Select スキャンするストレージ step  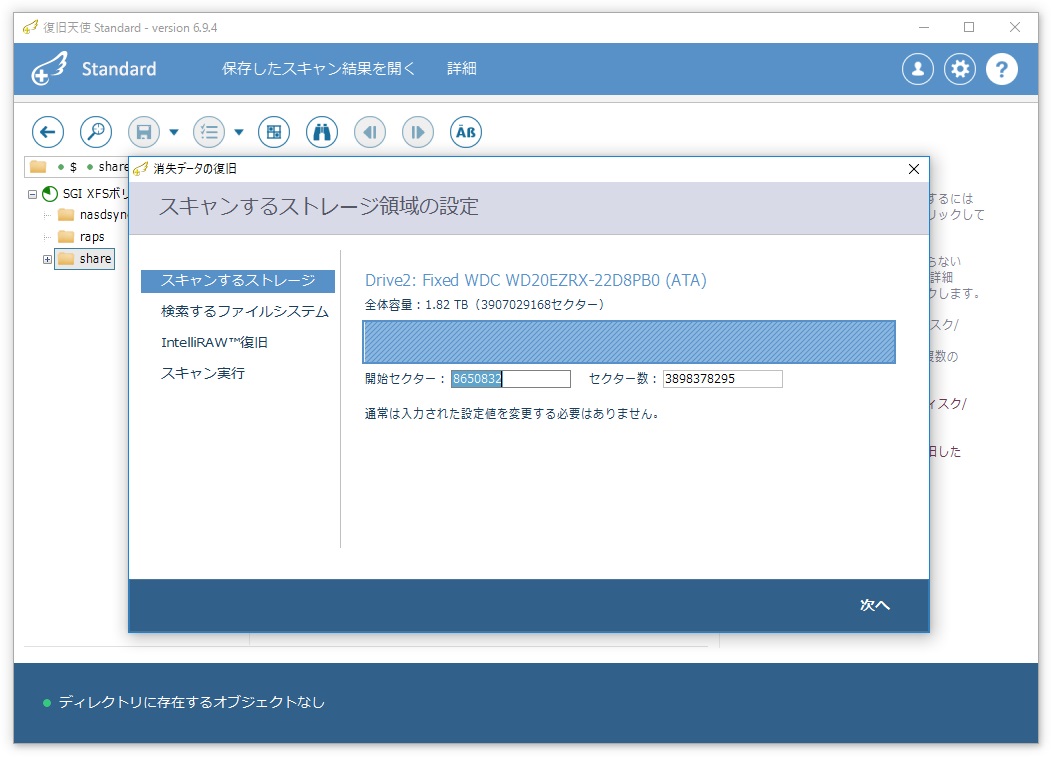coord(238,280)
